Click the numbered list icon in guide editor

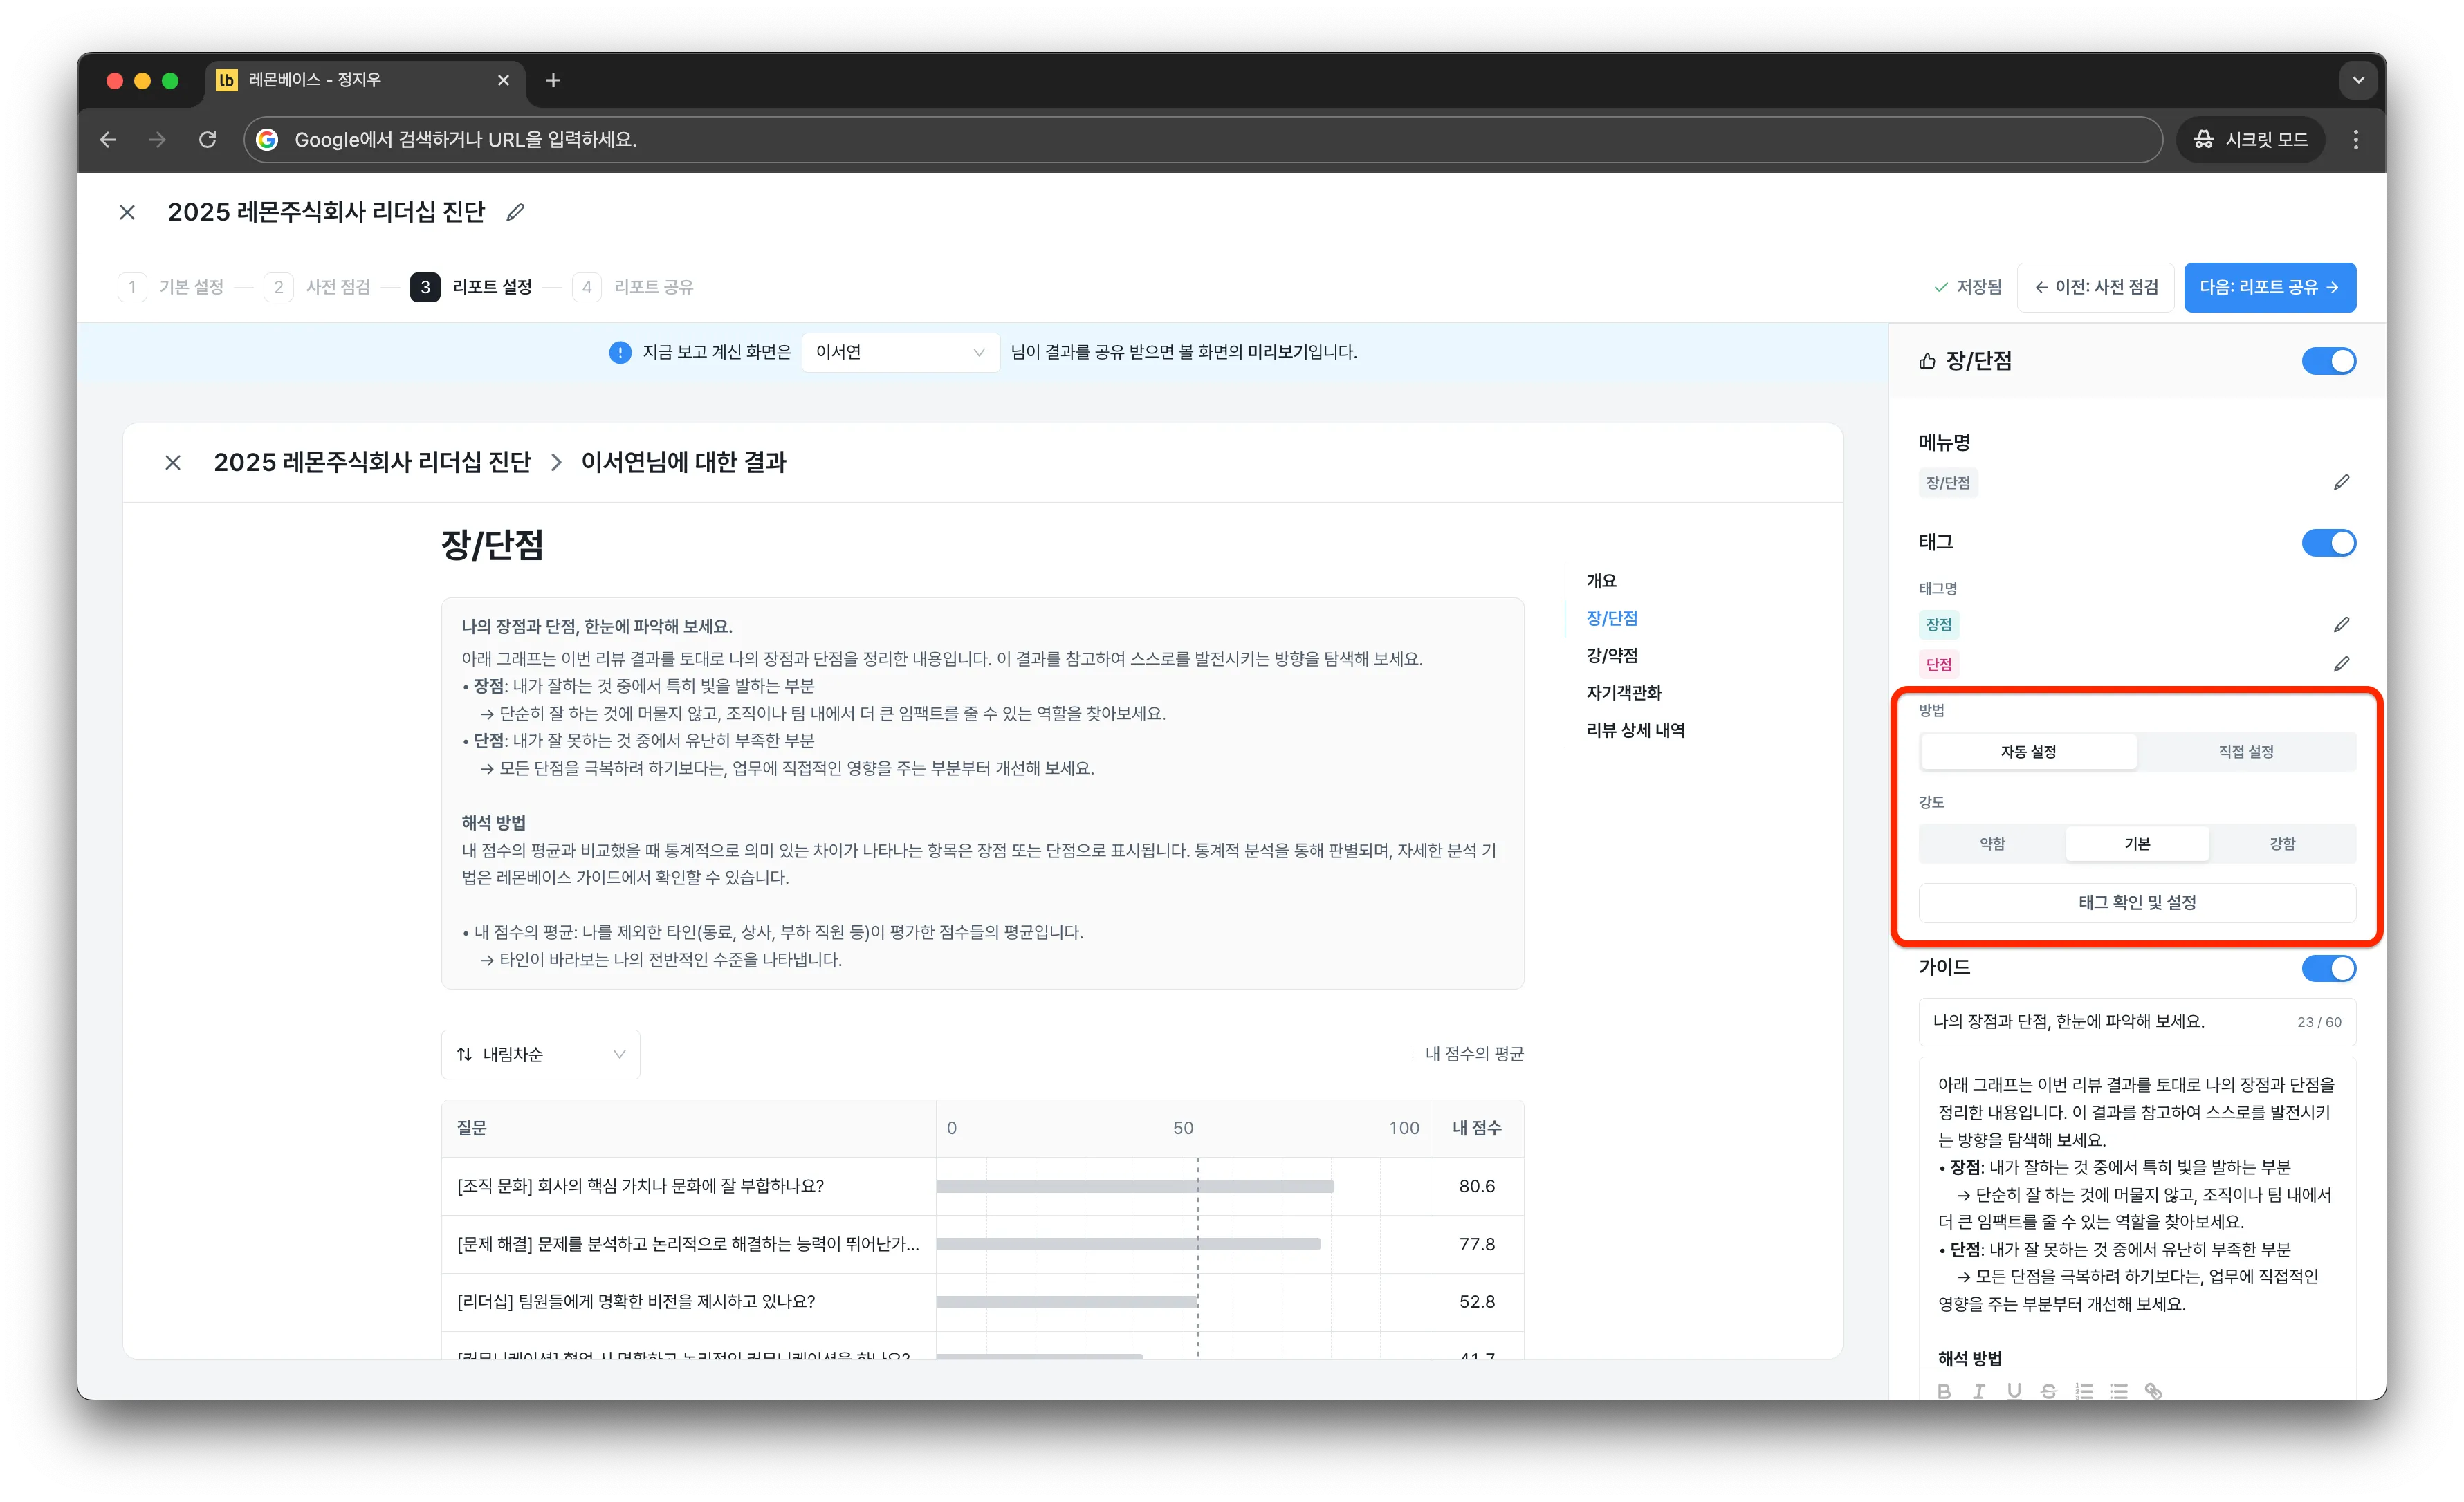(x=2084, y=1390)
